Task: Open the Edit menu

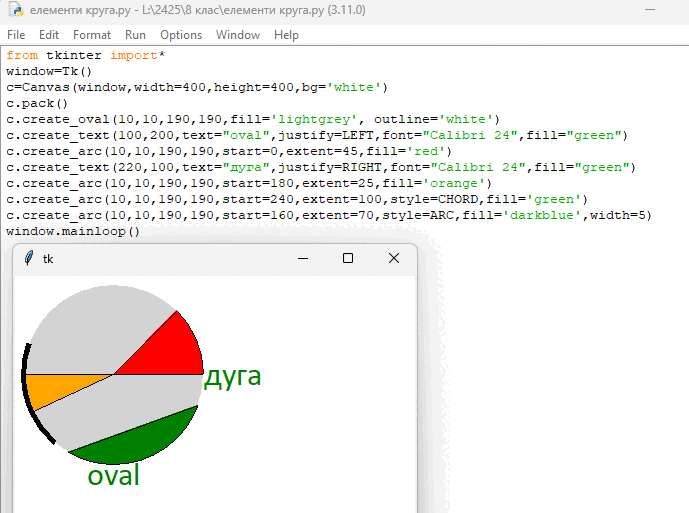Action: tap(48, 35)
